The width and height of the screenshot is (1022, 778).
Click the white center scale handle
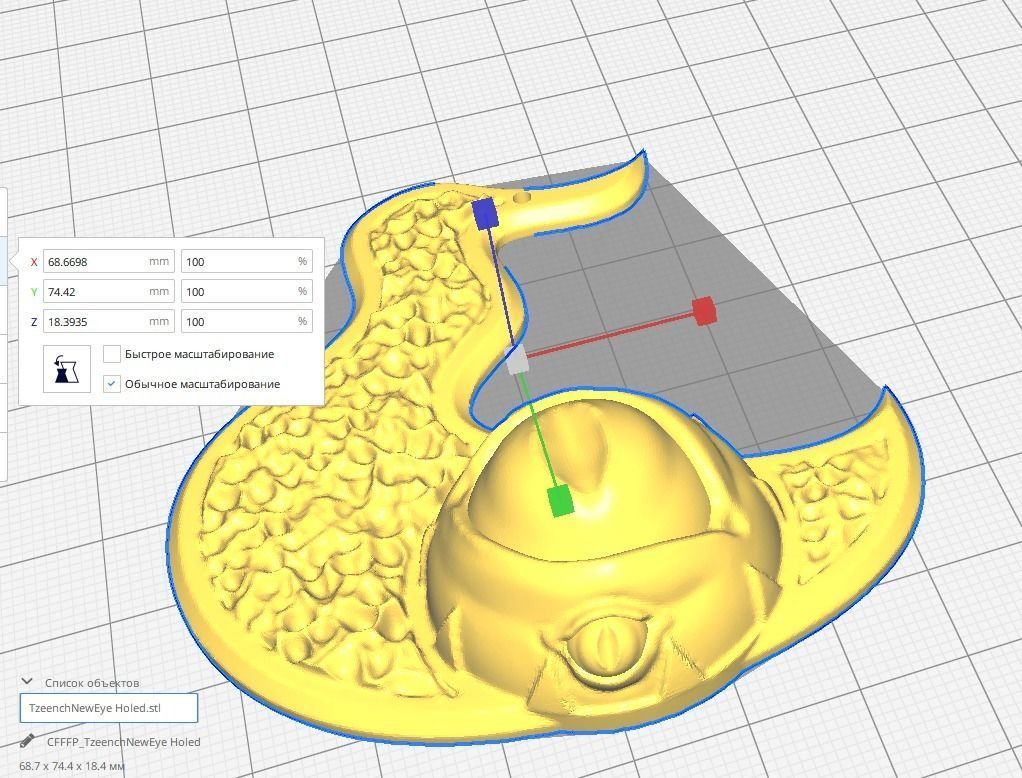pyautogui.click(x=518, y=360)
